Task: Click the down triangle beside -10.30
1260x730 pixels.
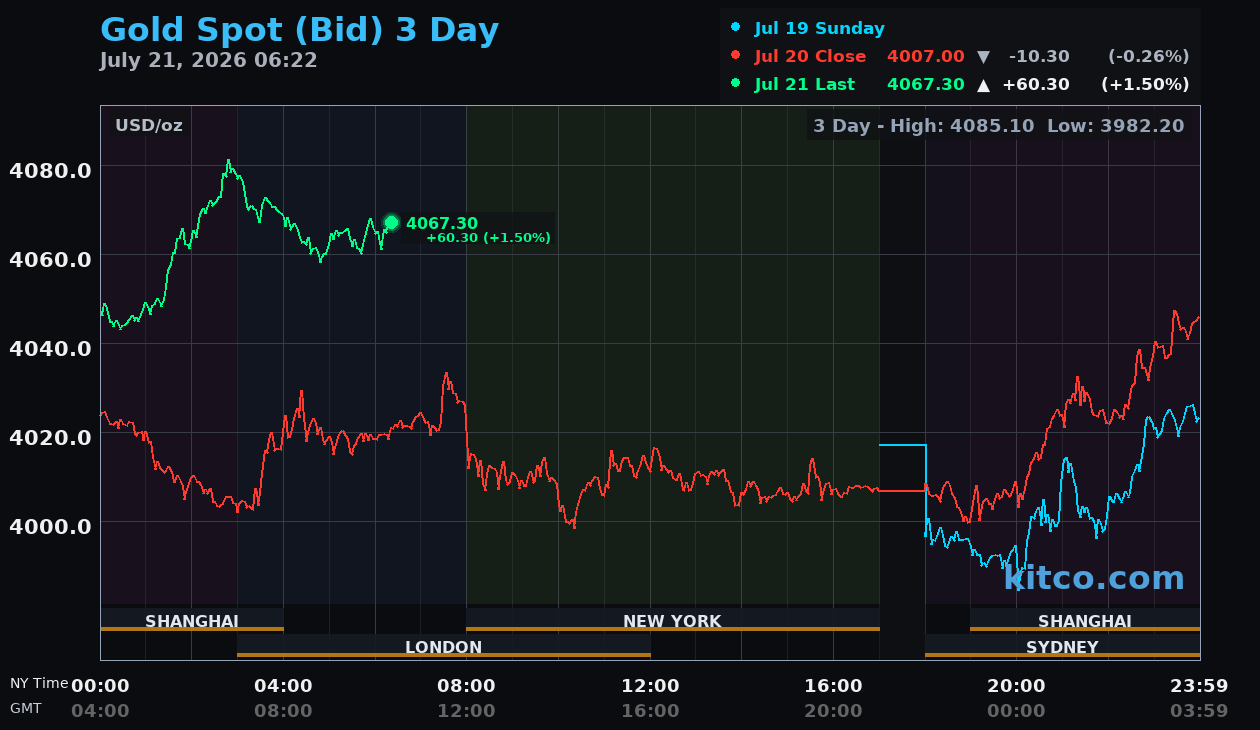Action: [983, 57]
